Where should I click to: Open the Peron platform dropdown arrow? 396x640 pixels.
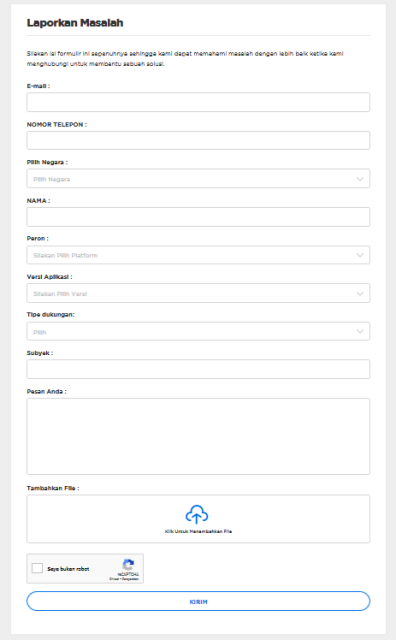[360, 255]
